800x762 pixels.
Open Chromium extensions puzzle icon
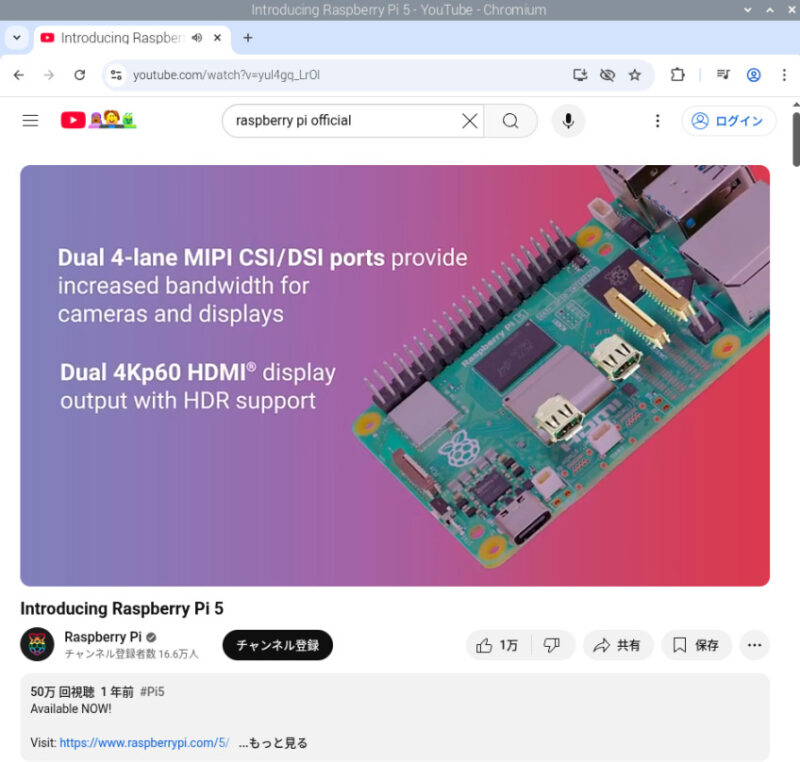(x=677, y=75)
